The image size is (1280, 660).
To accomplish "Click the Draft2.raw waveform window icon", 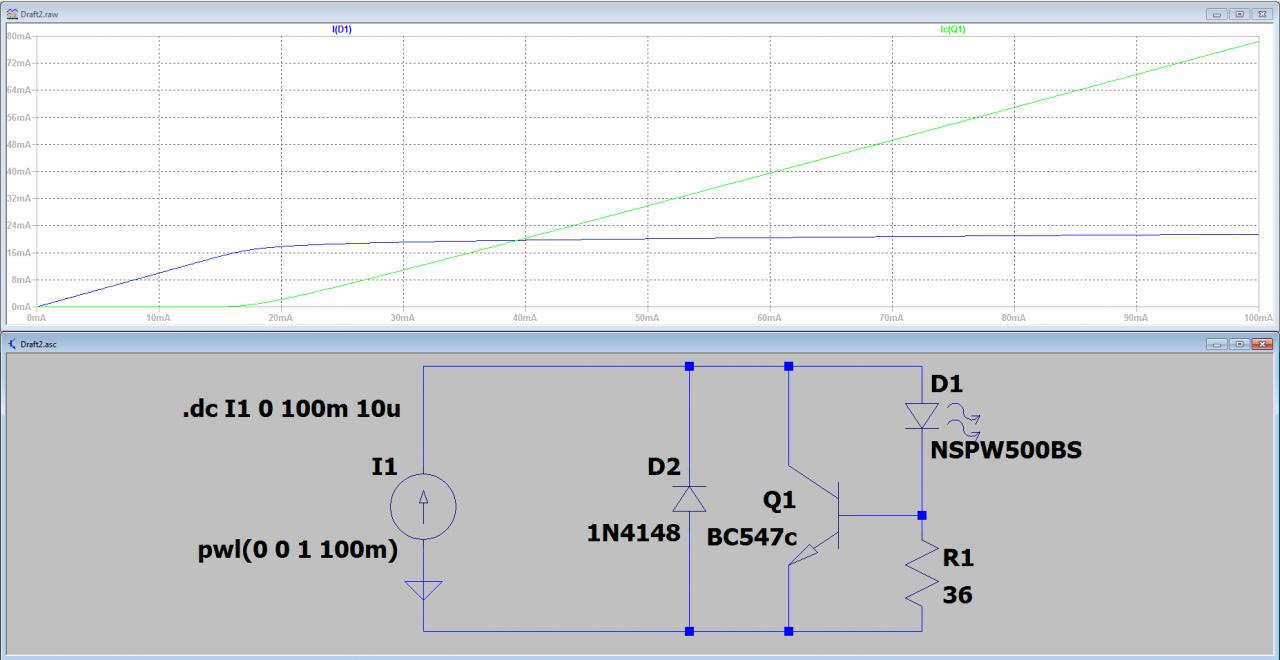I will point(11,14).
